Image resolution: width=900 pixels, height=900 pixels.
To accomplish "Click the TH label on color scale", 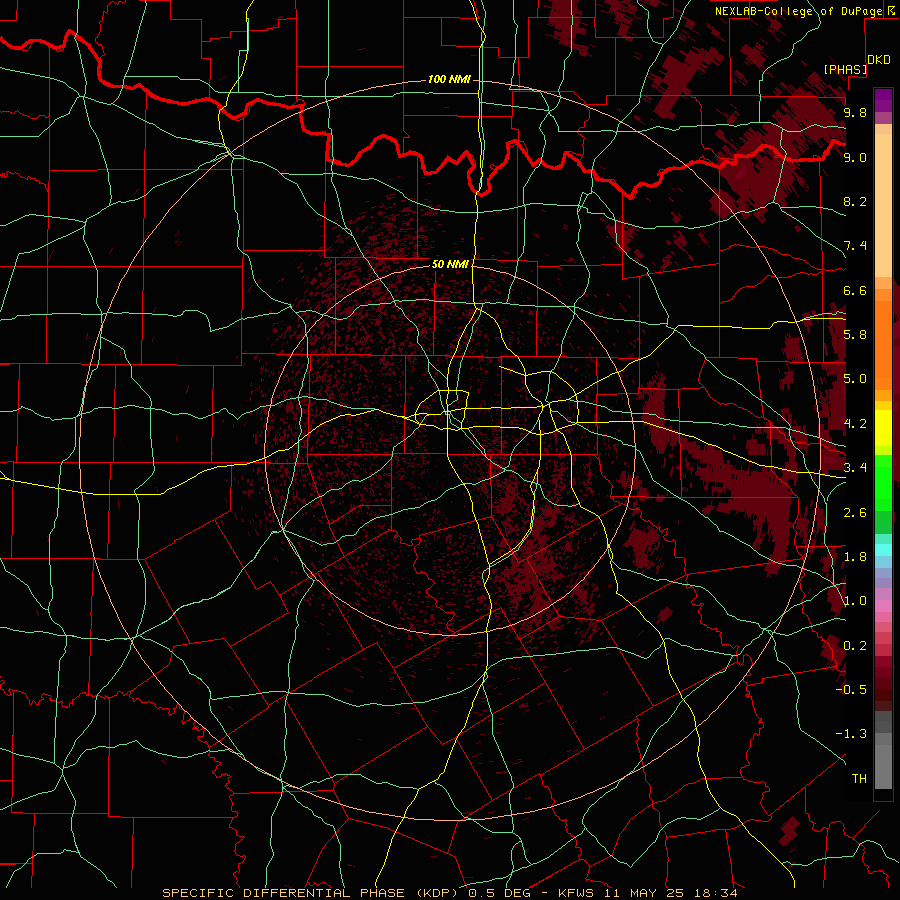I will (x=859, y=779).
